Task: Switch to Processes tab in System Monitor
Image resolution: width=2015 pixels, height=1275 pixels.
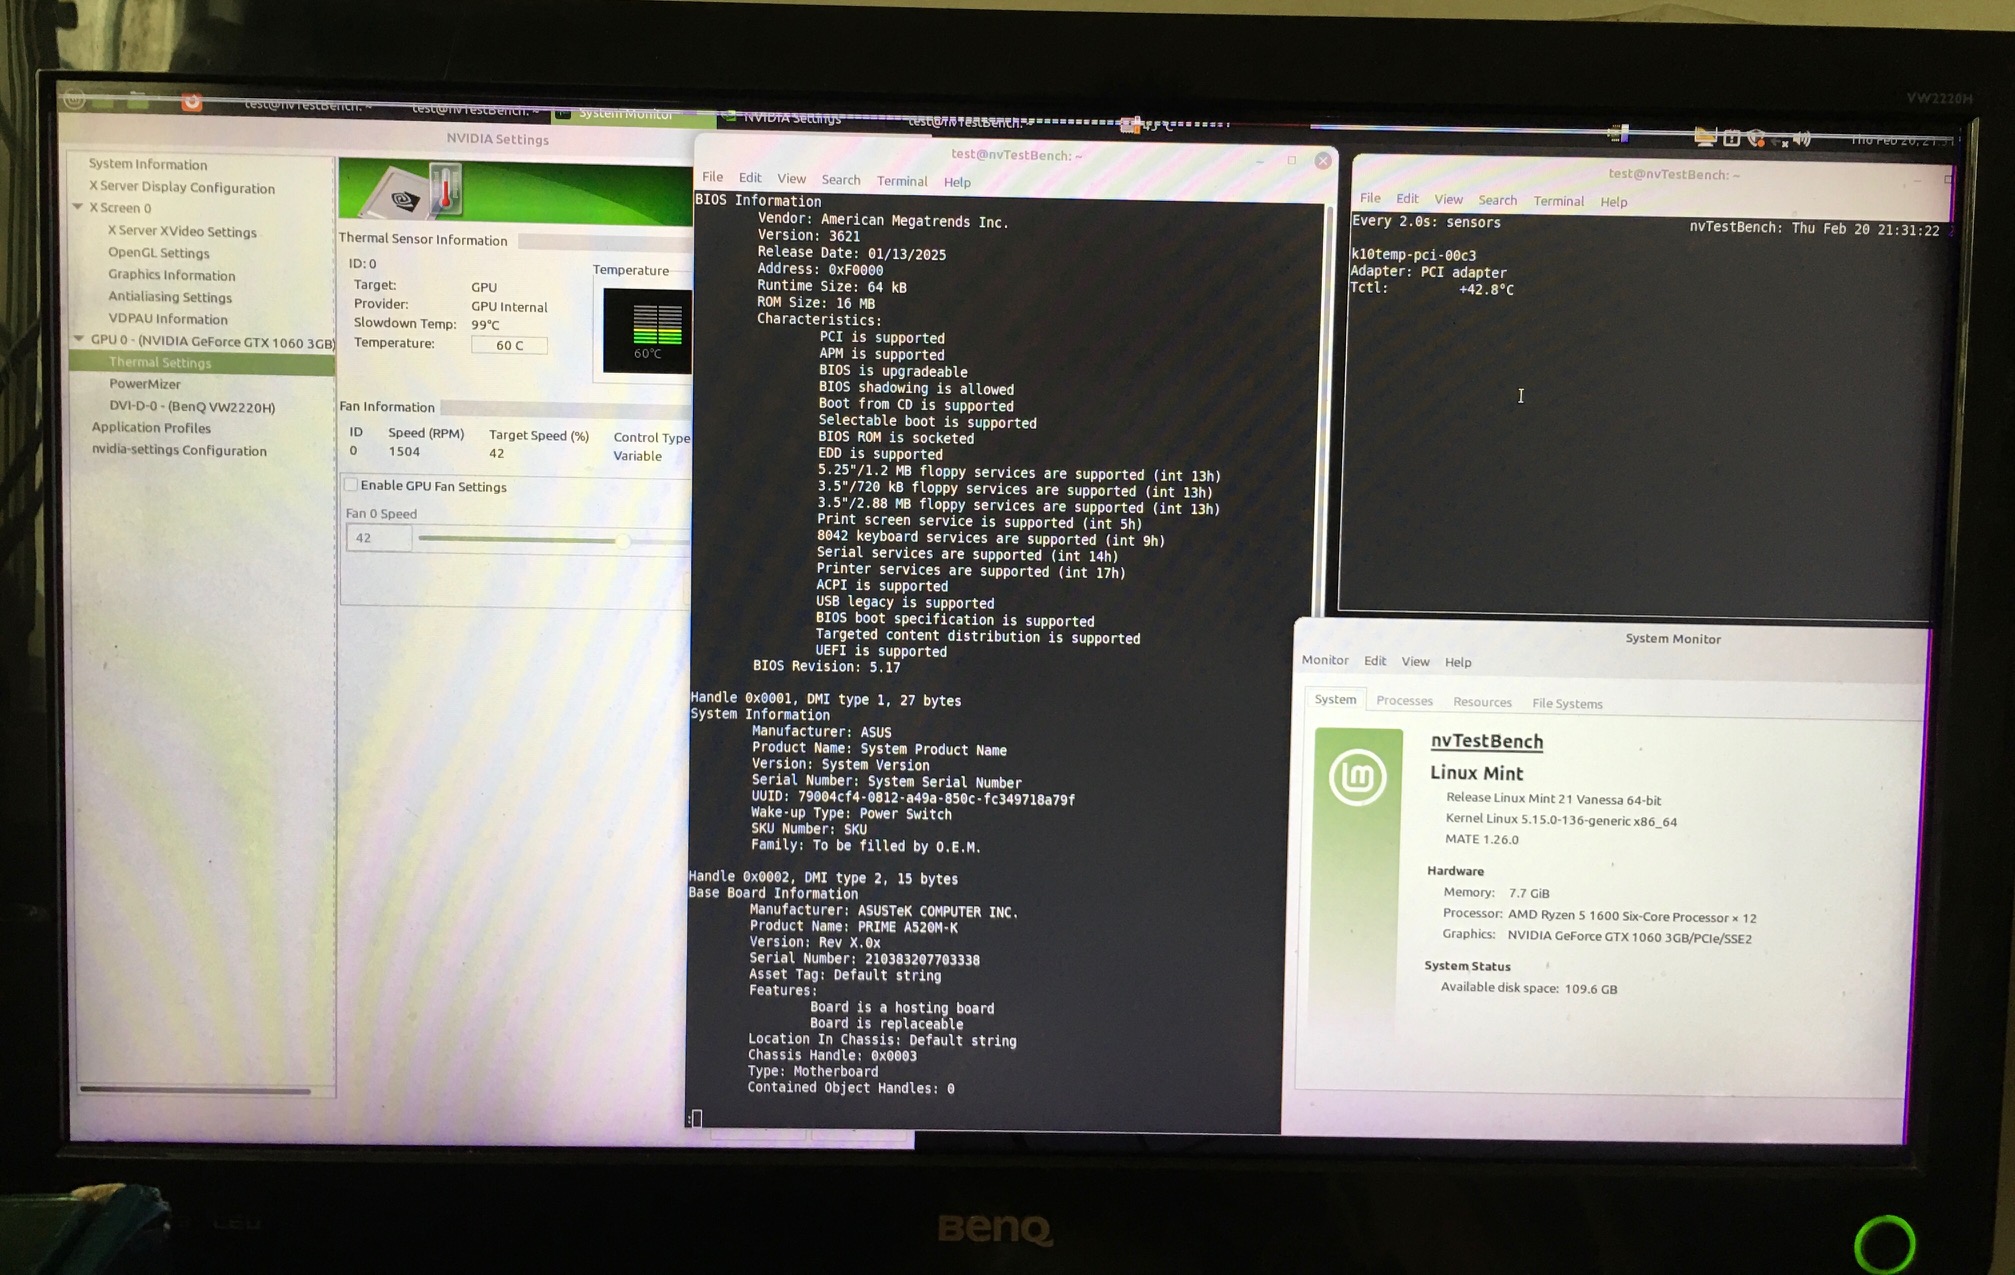Action: coord(1404,701)
